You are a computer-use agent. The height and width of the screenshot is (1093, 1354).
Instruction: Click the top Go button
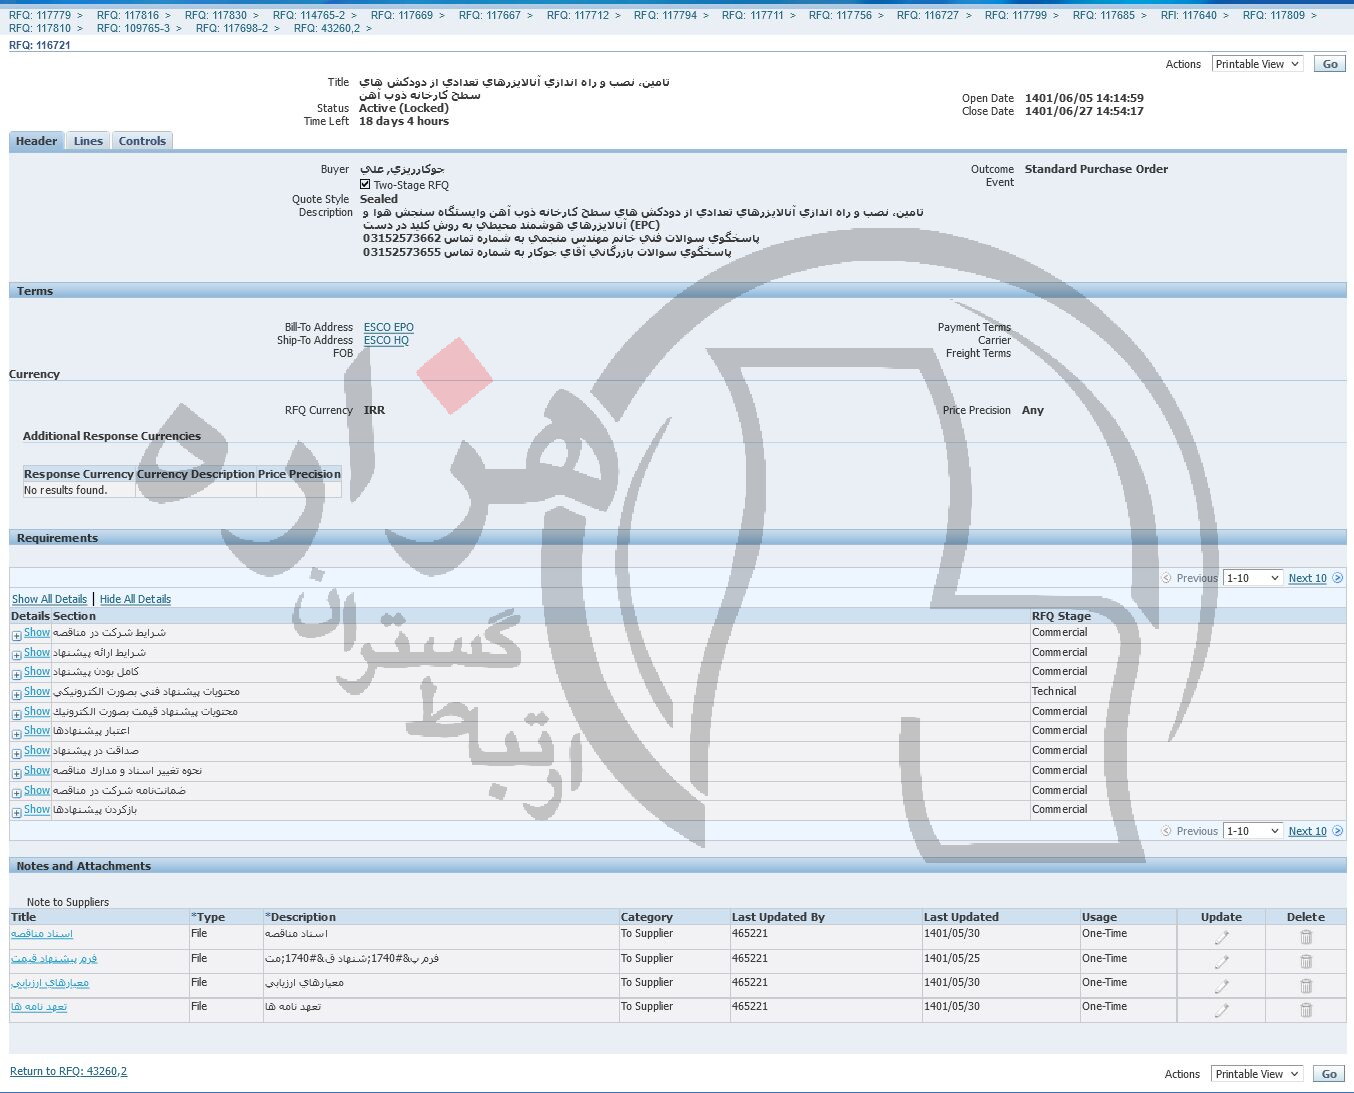tap(1329, 64)
